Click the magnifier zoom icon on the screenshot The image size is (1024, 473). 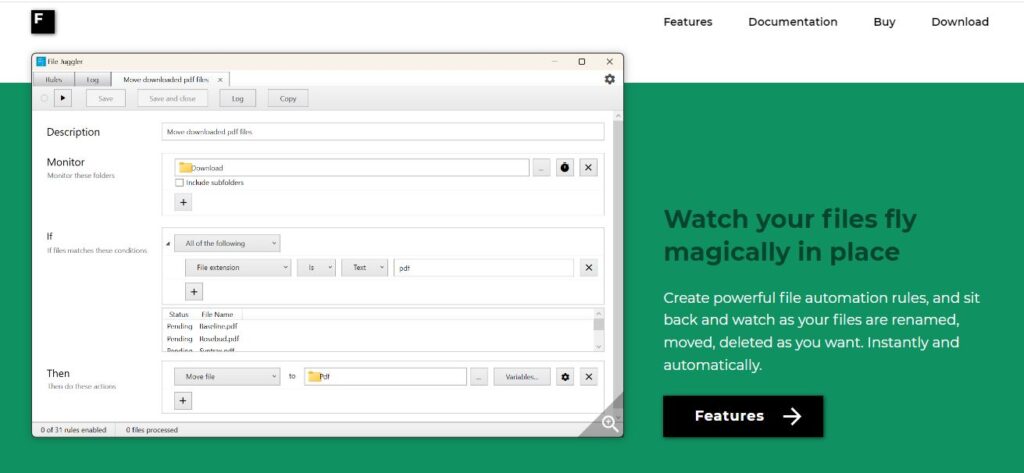pos(610,423)
